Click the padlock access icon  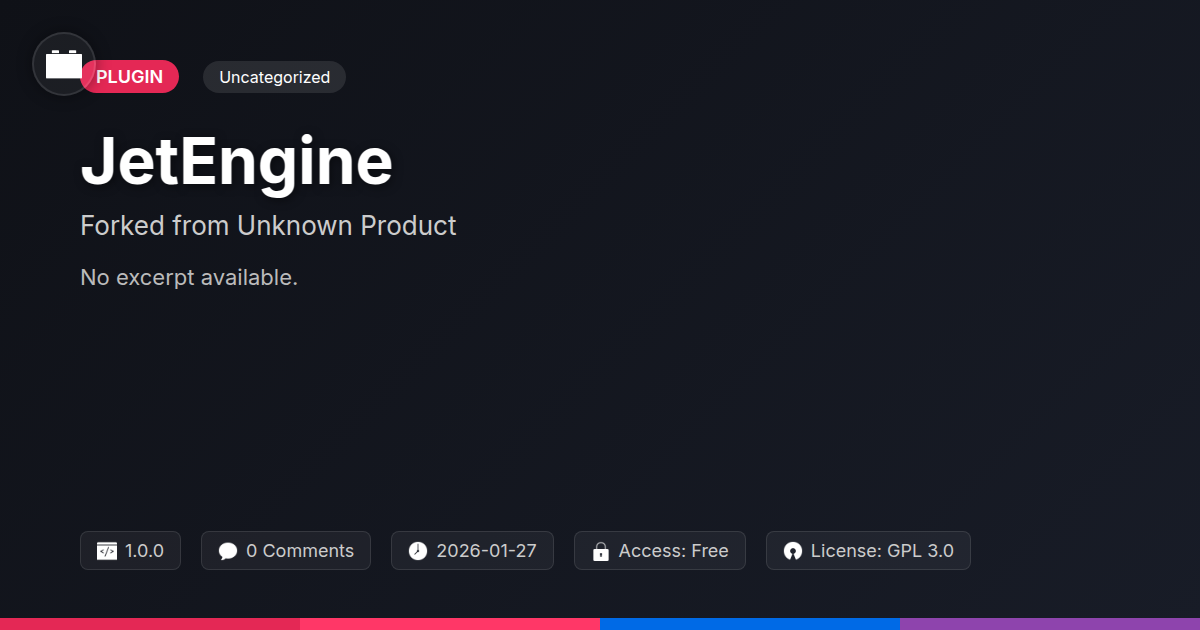click(601, 551)
